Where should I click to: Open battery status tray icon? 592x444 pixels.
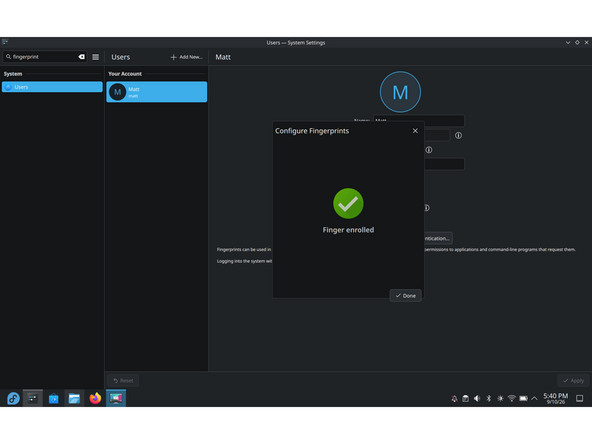[523, 398]
